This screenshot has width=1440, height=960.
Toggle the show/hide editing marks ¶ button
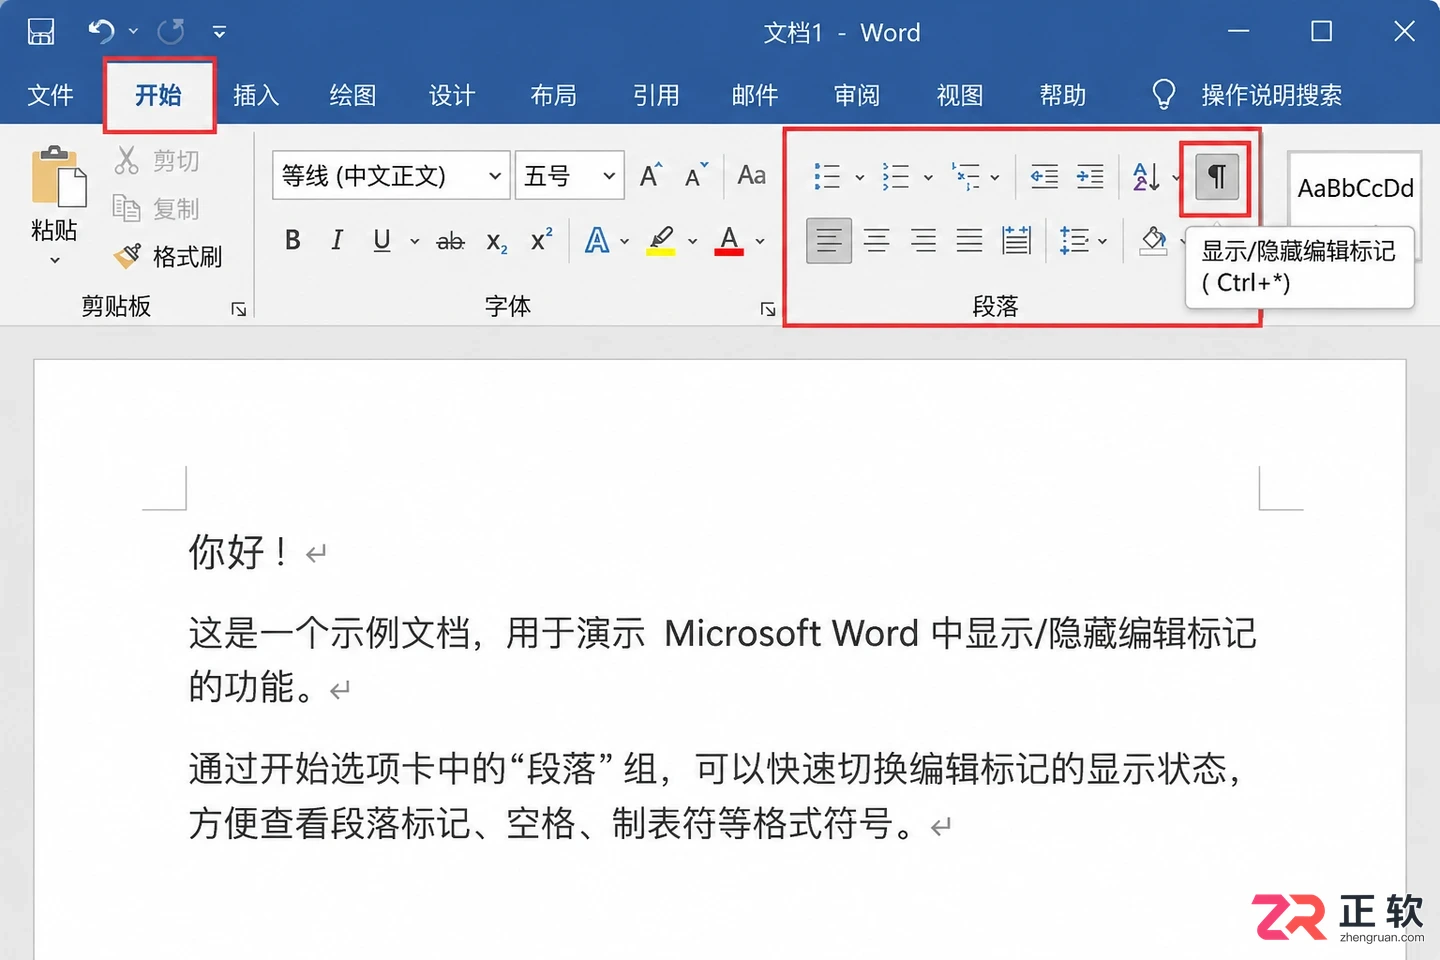(1217, 177)
